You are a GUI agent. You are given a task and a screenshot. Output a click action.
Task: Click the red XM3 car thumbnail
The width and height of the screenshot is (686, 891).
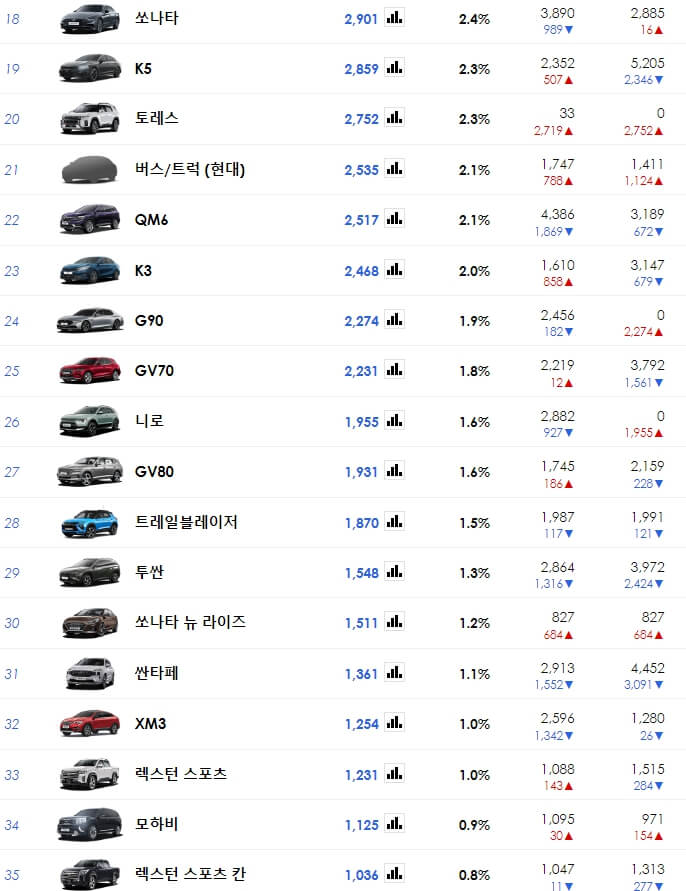90,723
